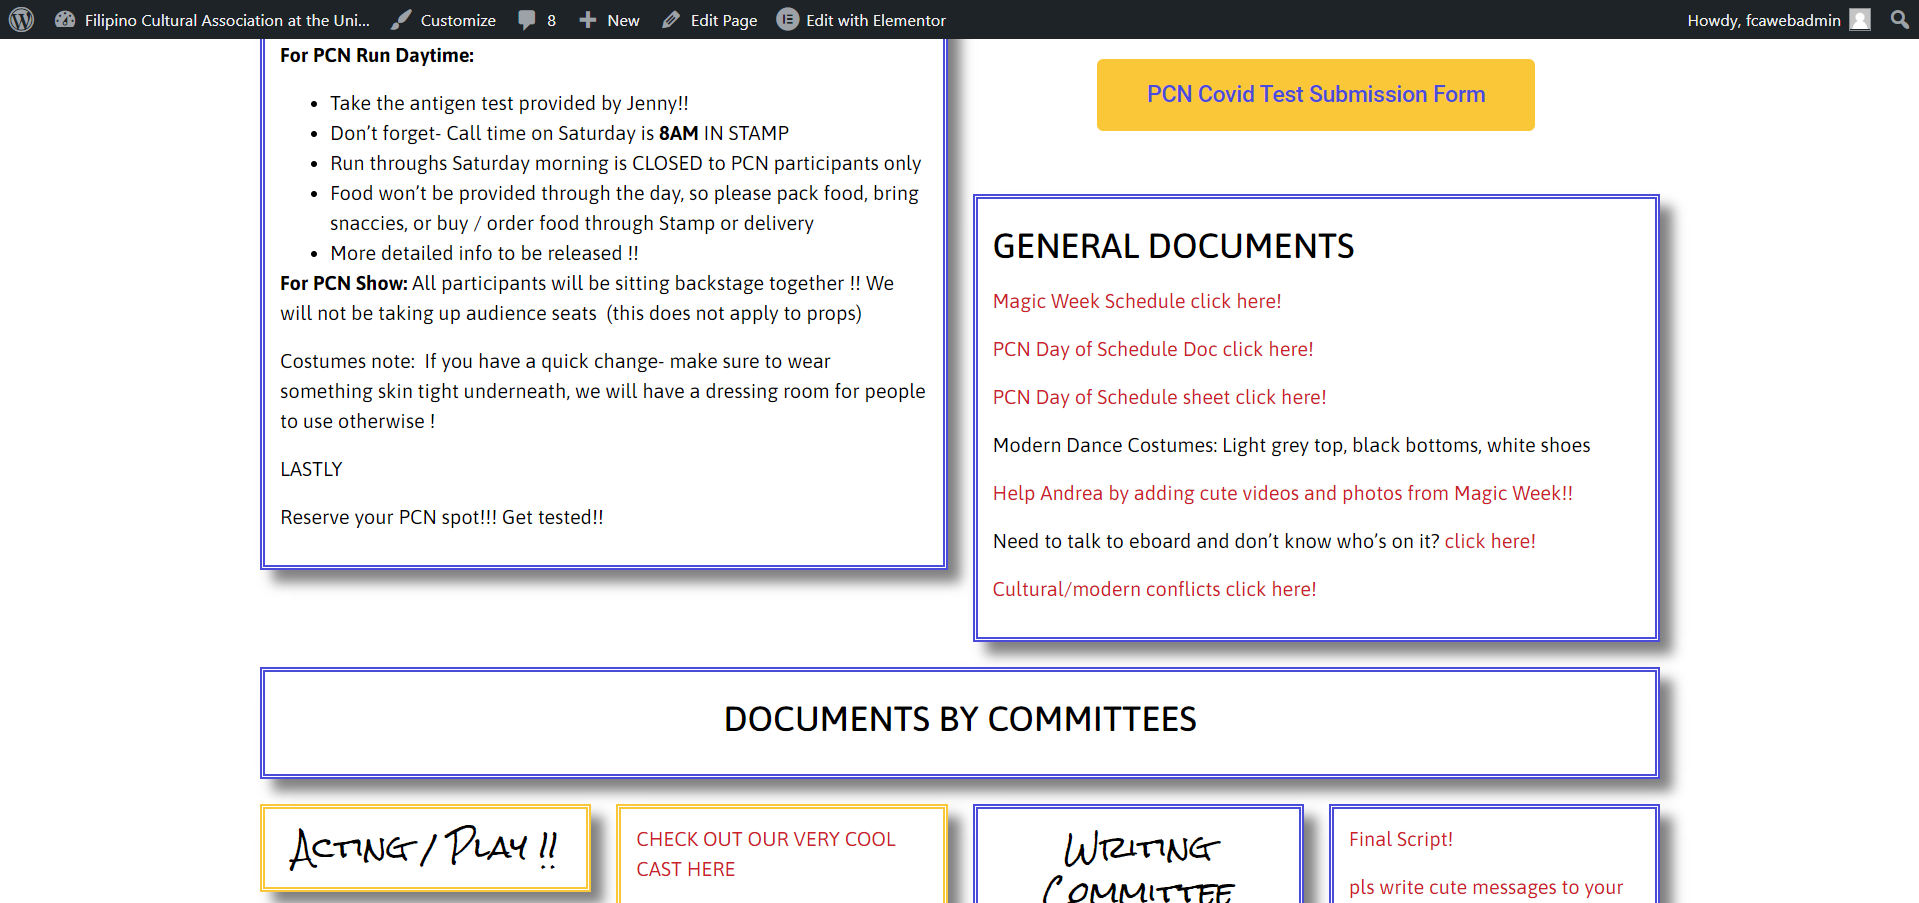
Task: Click the fcawebadmin user avatar
Action: pos(1860,20)
